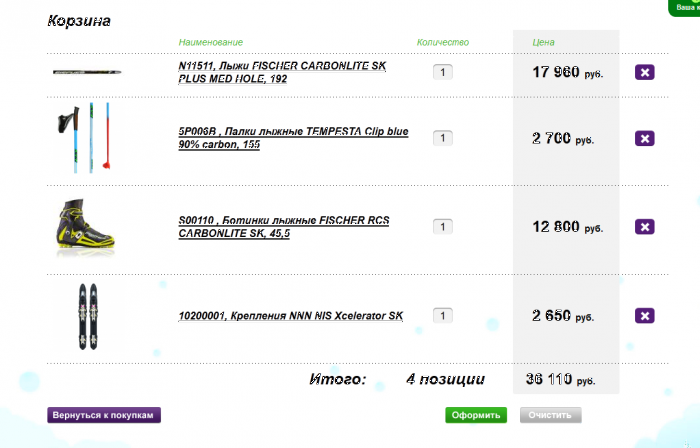The height and width of the screenshot is (448, 700).
Task: Click the quantity field for the skis
Action: pos(443,72)
